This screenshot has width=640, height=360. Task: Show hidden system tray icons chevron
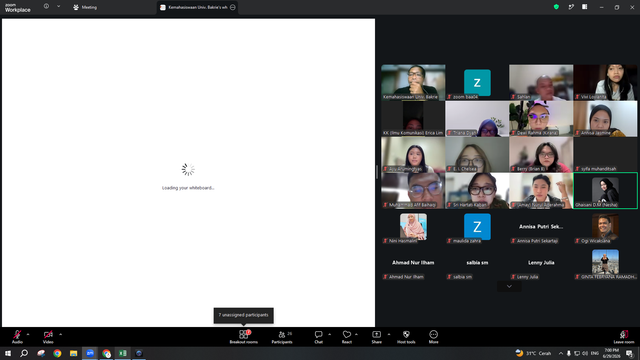[560, 353]
